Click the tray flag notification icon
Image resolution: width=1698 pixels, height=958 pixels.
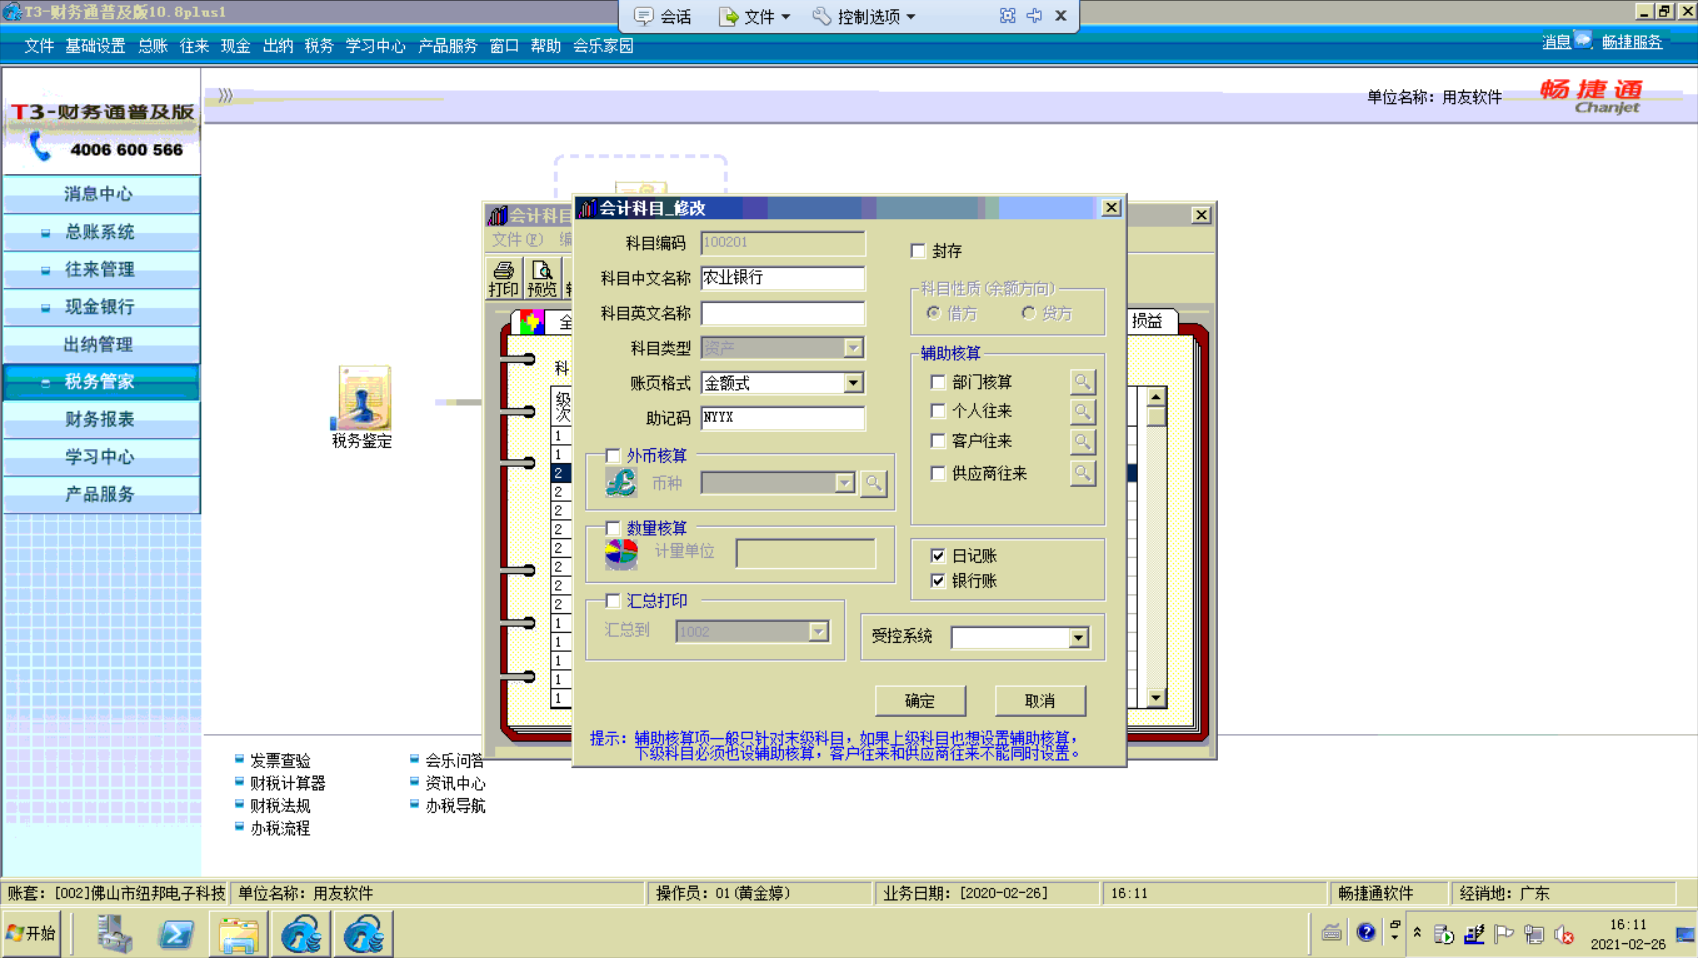[x=1504, y=934]
